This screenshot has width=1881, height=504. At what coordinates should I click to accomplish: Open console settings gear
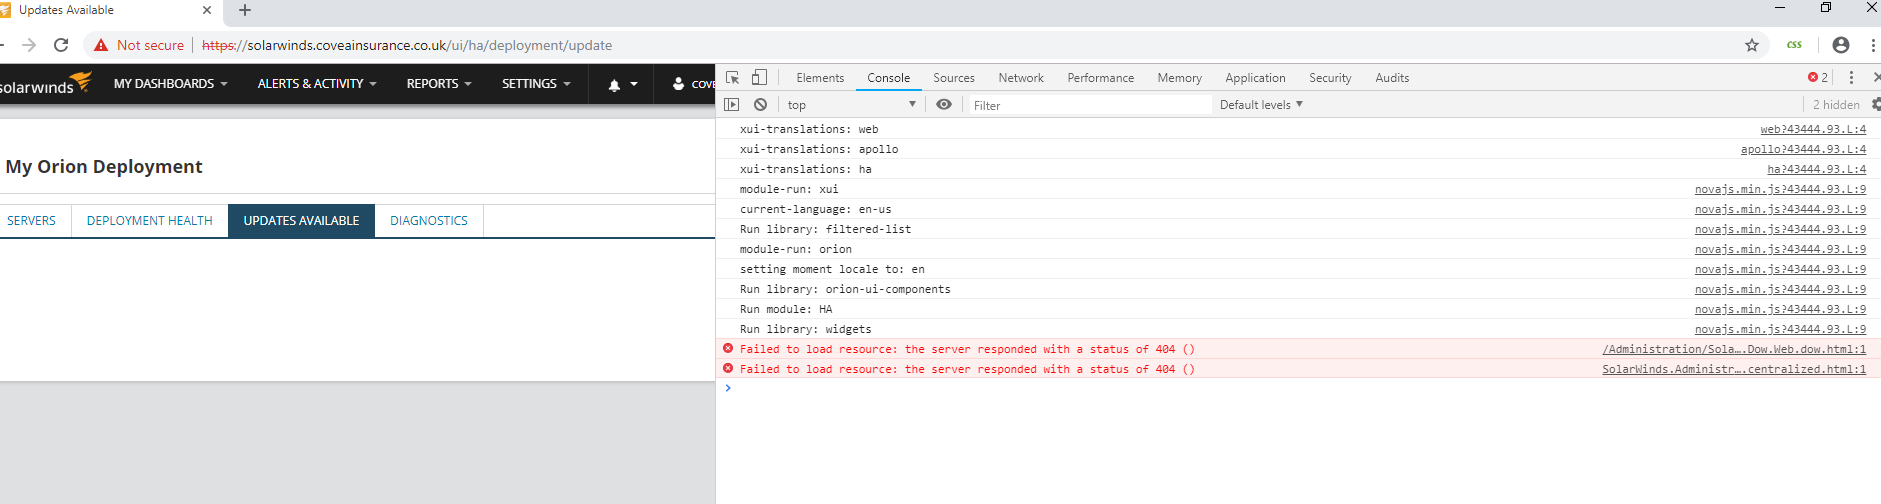1875,104
